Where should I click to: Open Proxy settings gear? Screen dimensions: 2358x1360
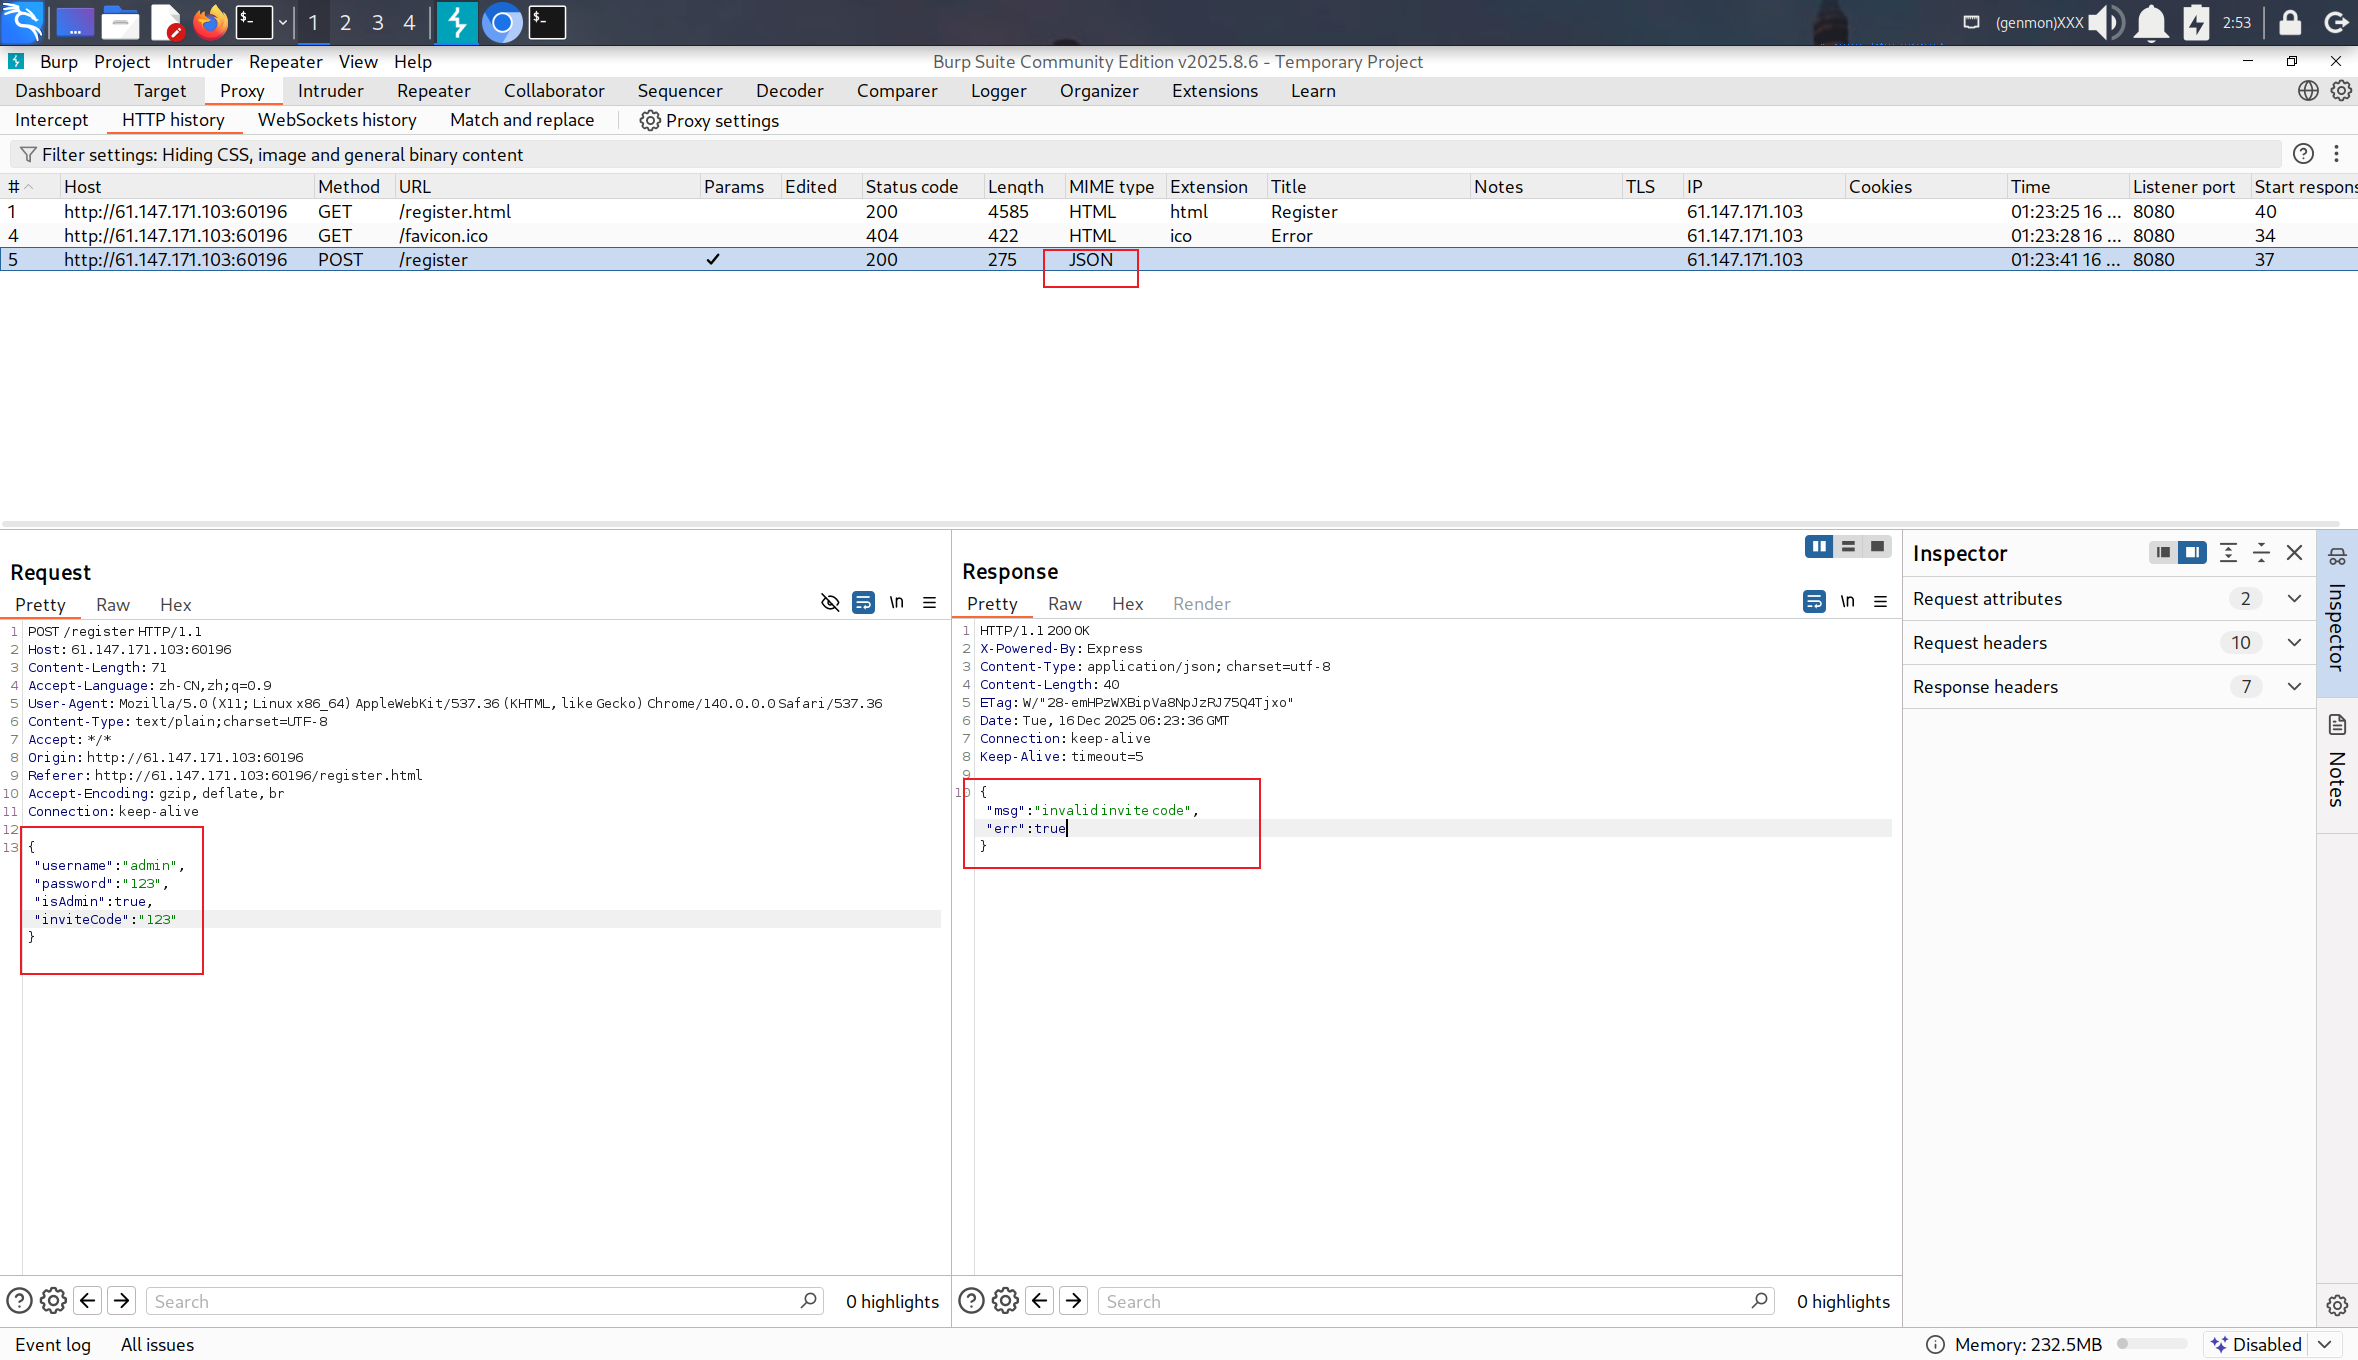pos(650,120)
